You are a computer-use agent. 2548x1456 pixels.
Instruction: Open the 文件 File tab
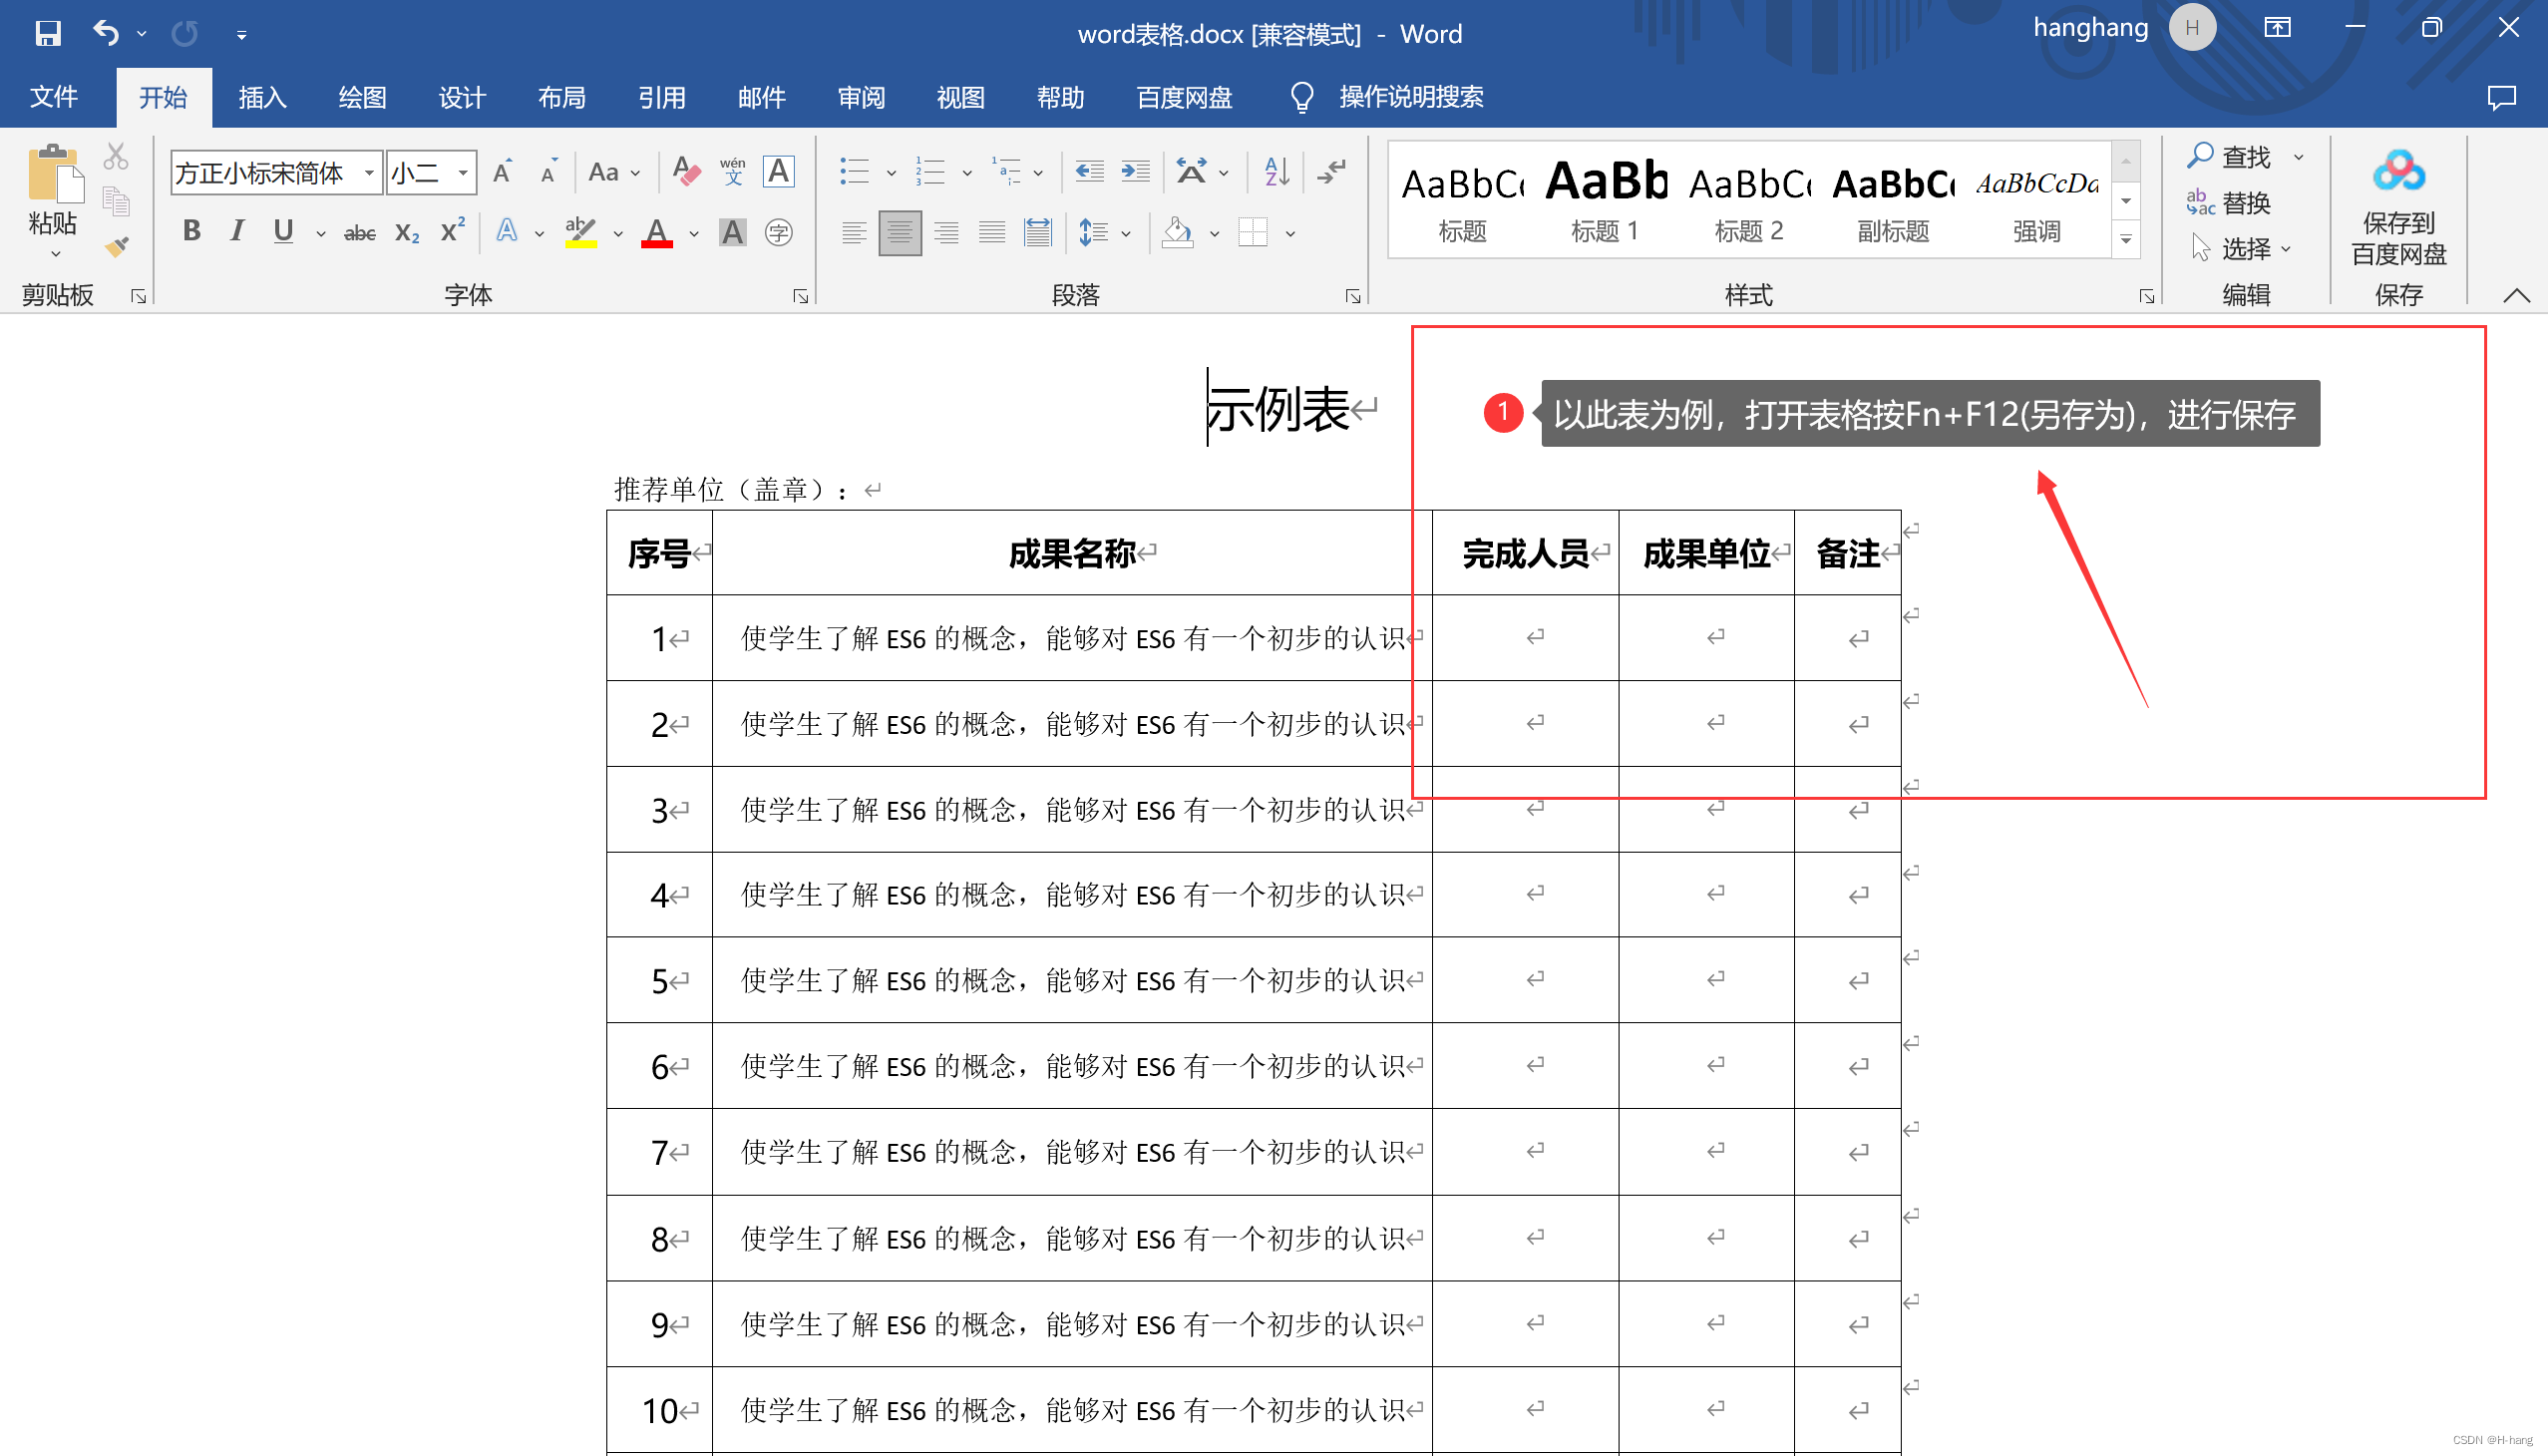click(54, 97)
